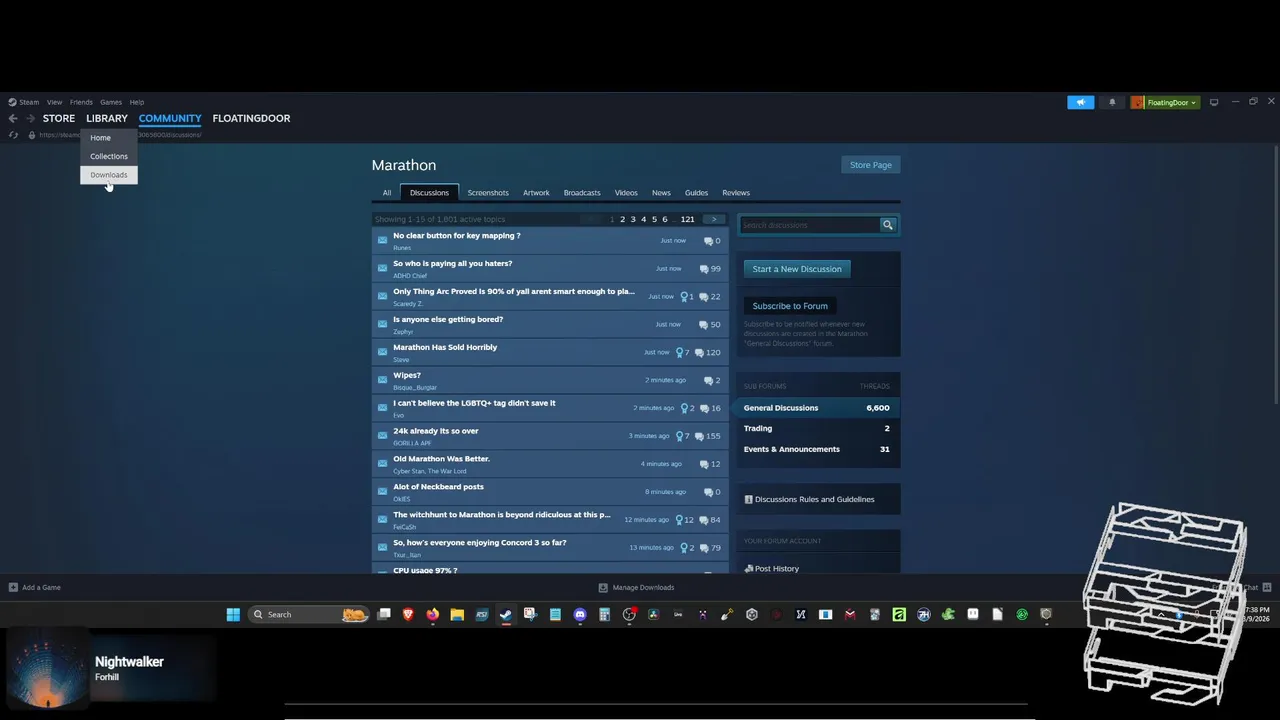Click the search magnifier in discussions

pyautogui.click(x=887, y=225)
